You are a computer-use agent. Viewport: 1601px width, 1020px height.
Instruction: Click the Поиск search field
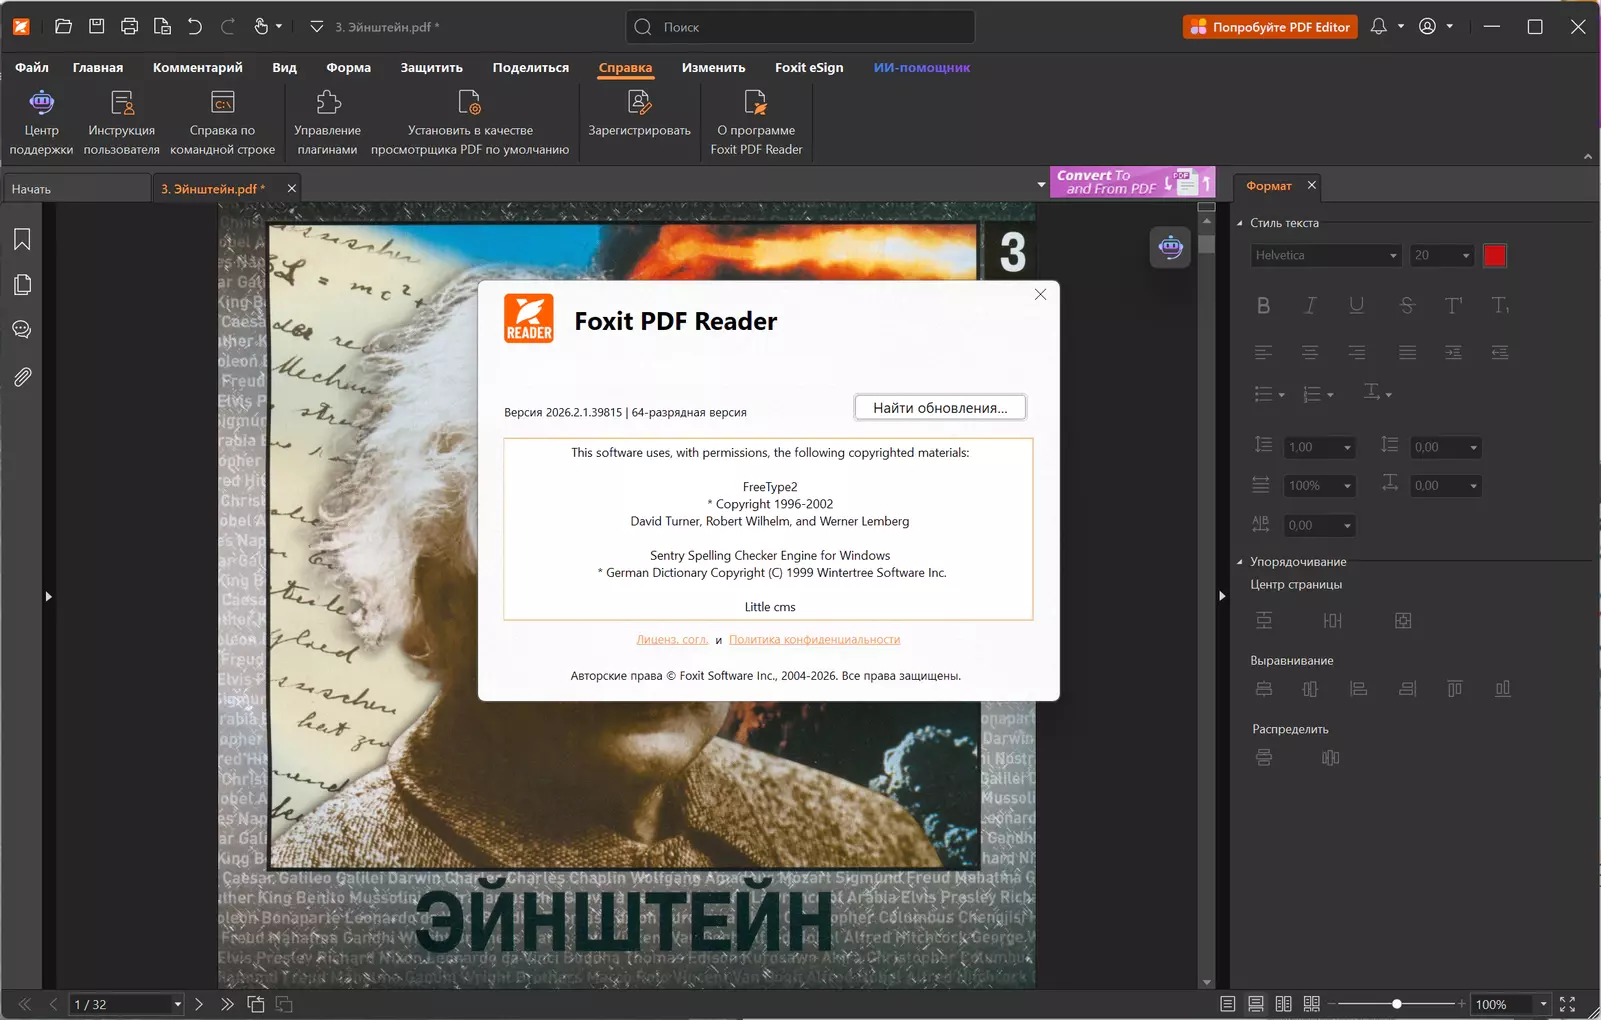coord(800,27)
